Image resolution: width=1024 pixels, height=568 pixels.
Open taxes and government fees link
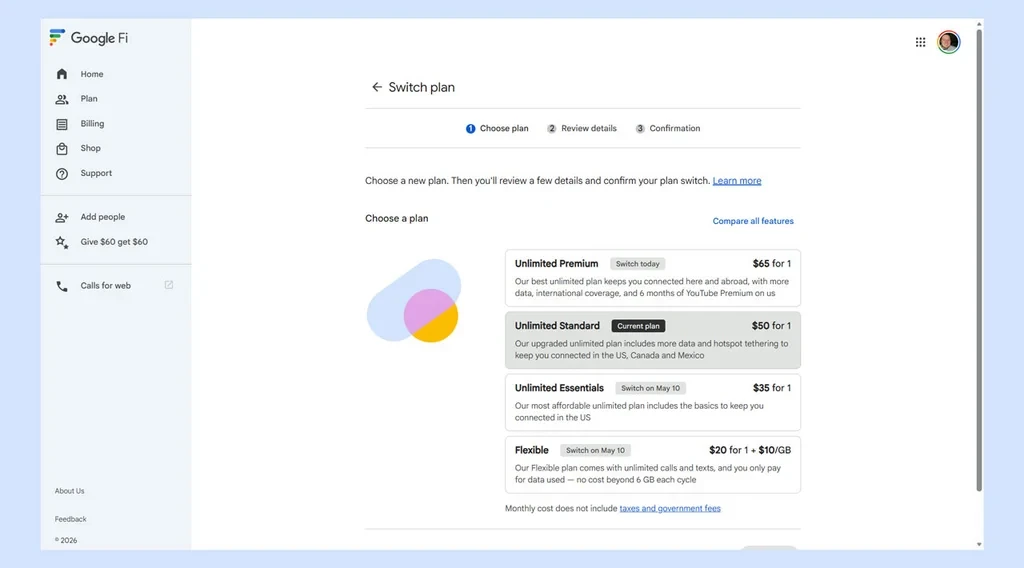point(670,509)
